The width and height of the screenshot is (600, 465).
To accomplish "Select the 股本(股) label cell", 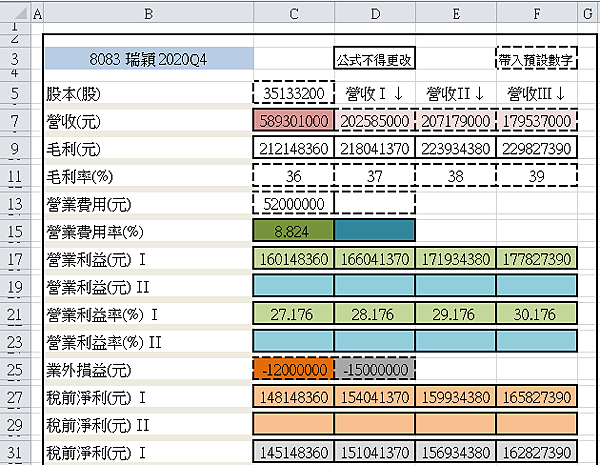I will point(149,93).
